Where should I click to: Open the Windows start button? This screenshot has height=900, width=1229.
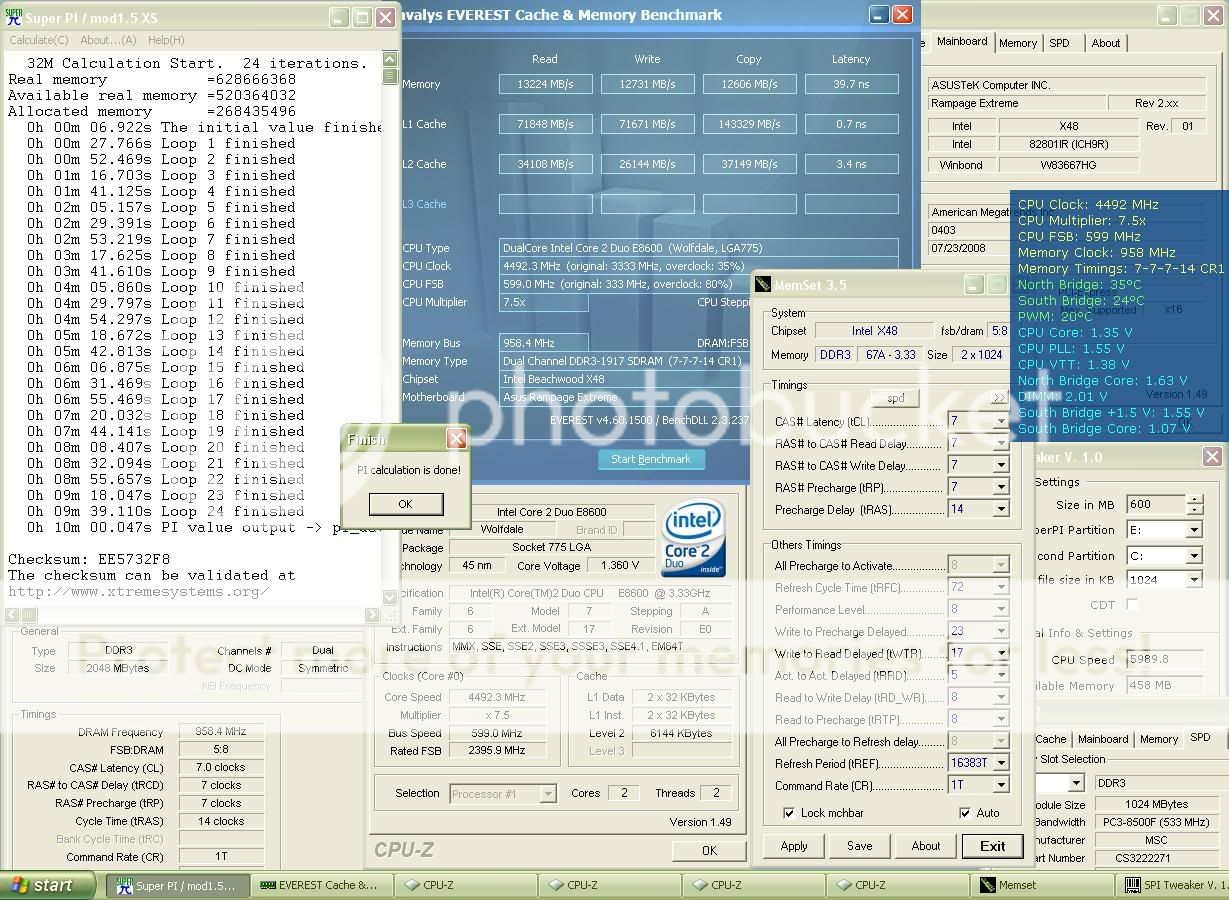(48, 885)
